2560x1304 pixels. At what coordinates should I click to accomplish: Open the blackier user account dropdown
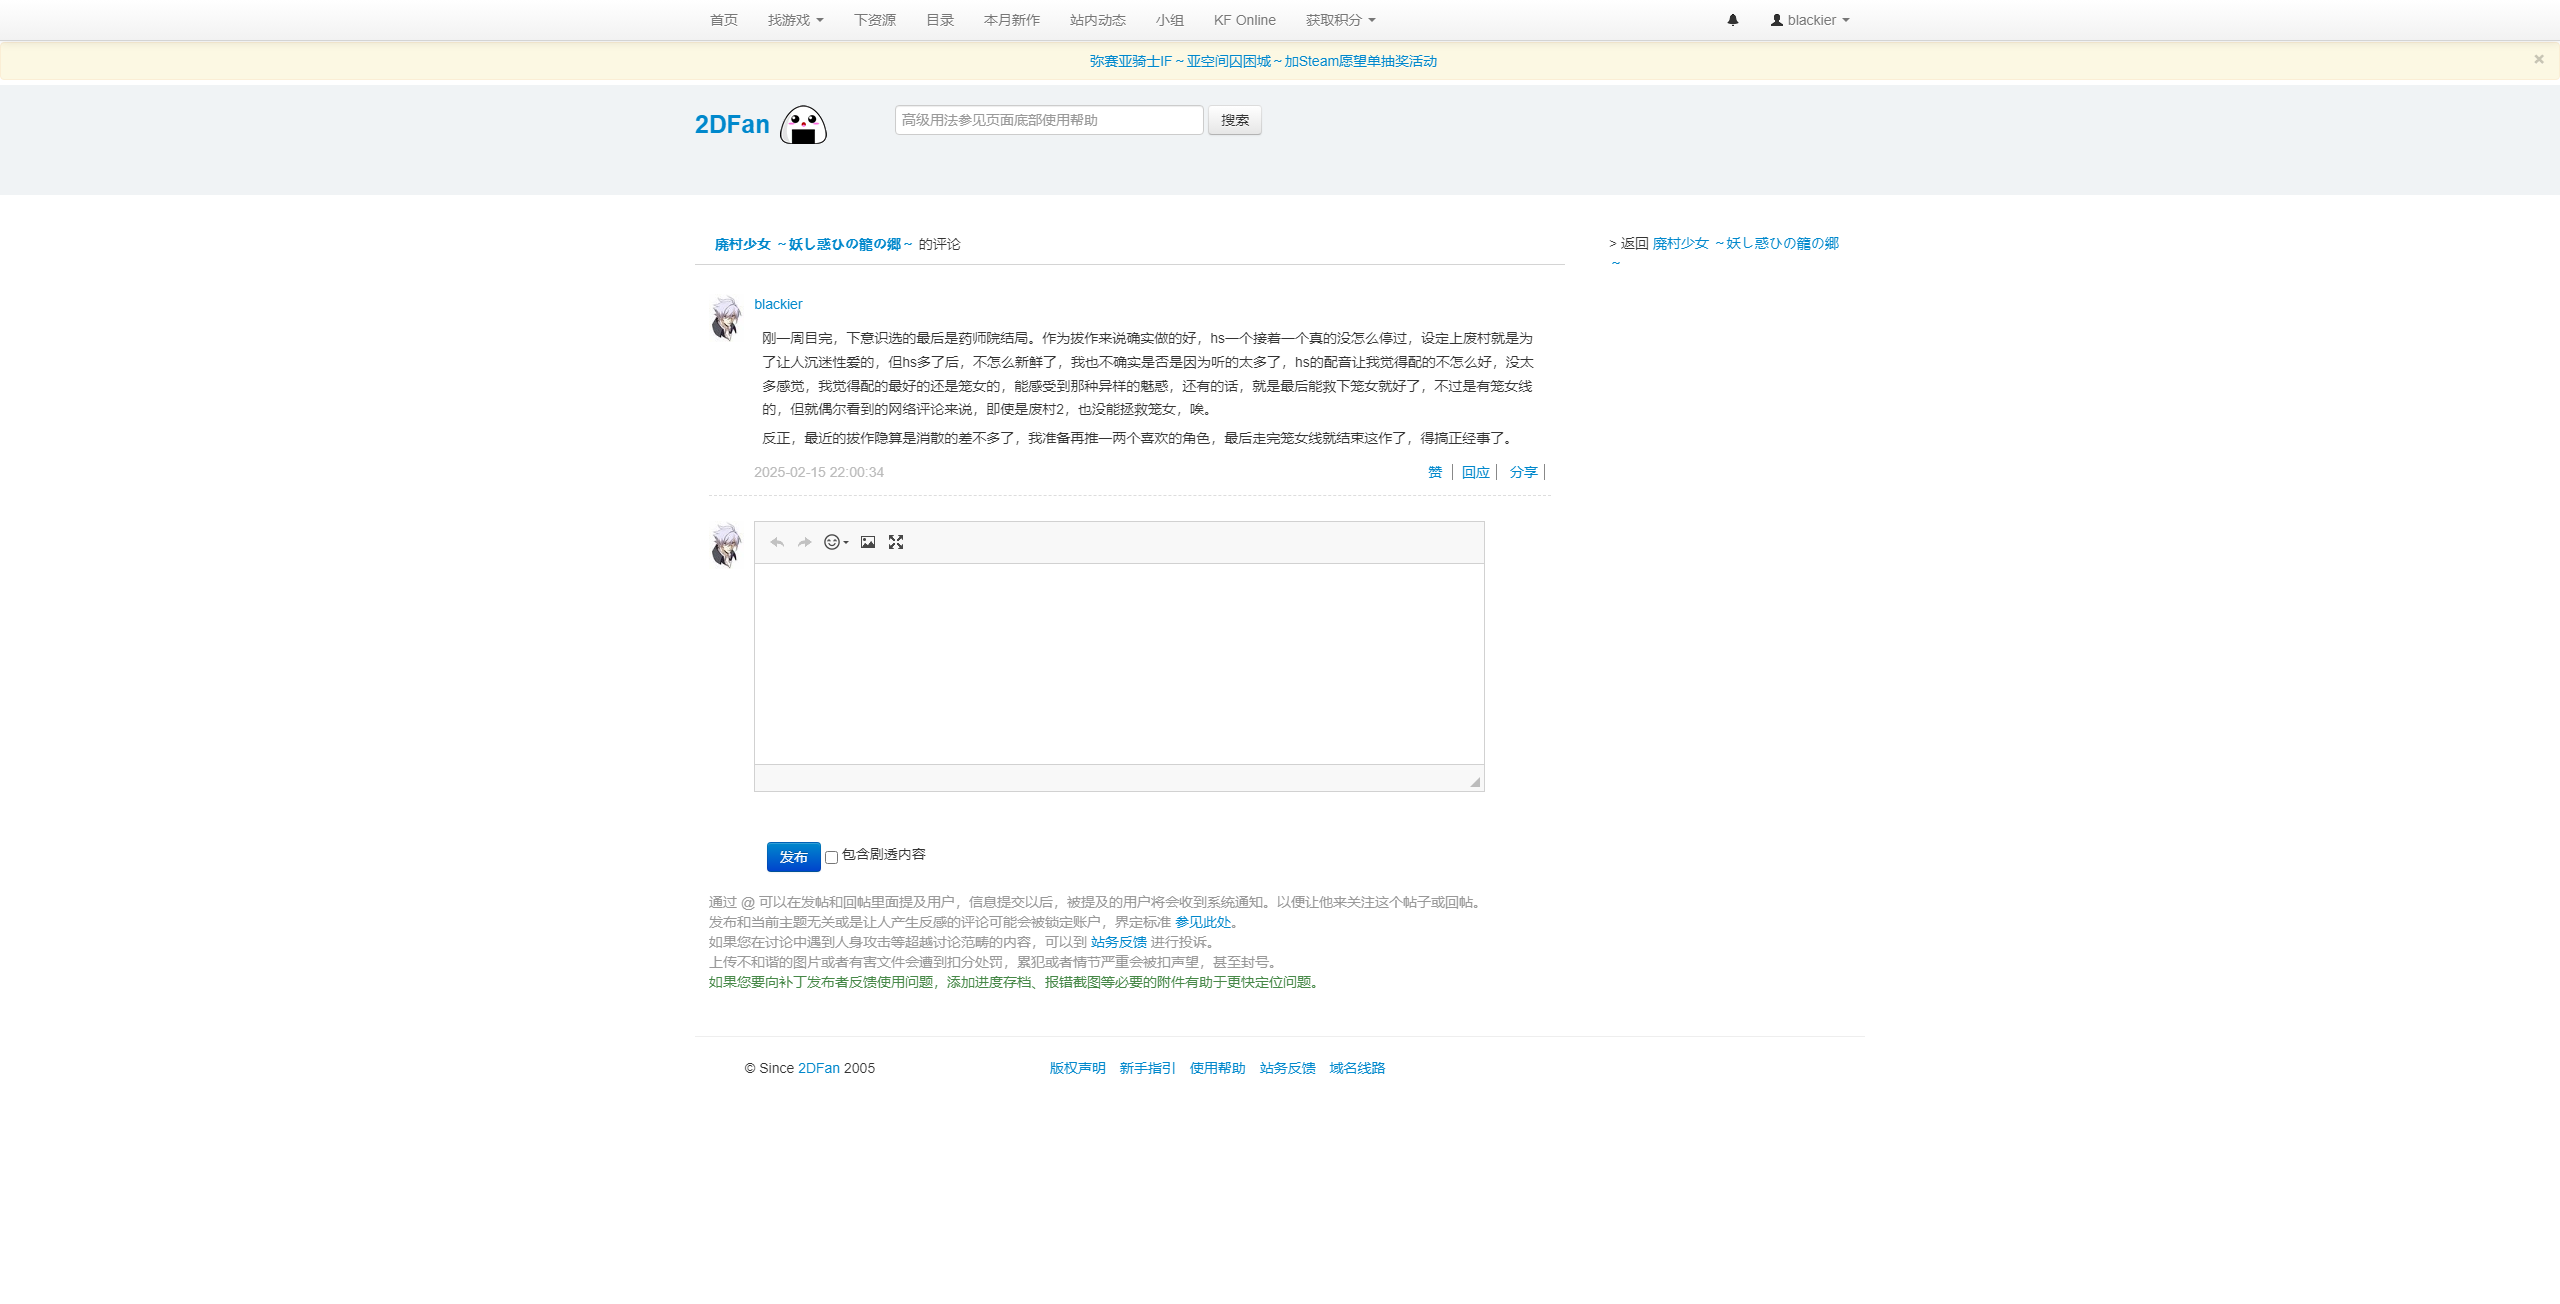click(x=1810, y=20)
